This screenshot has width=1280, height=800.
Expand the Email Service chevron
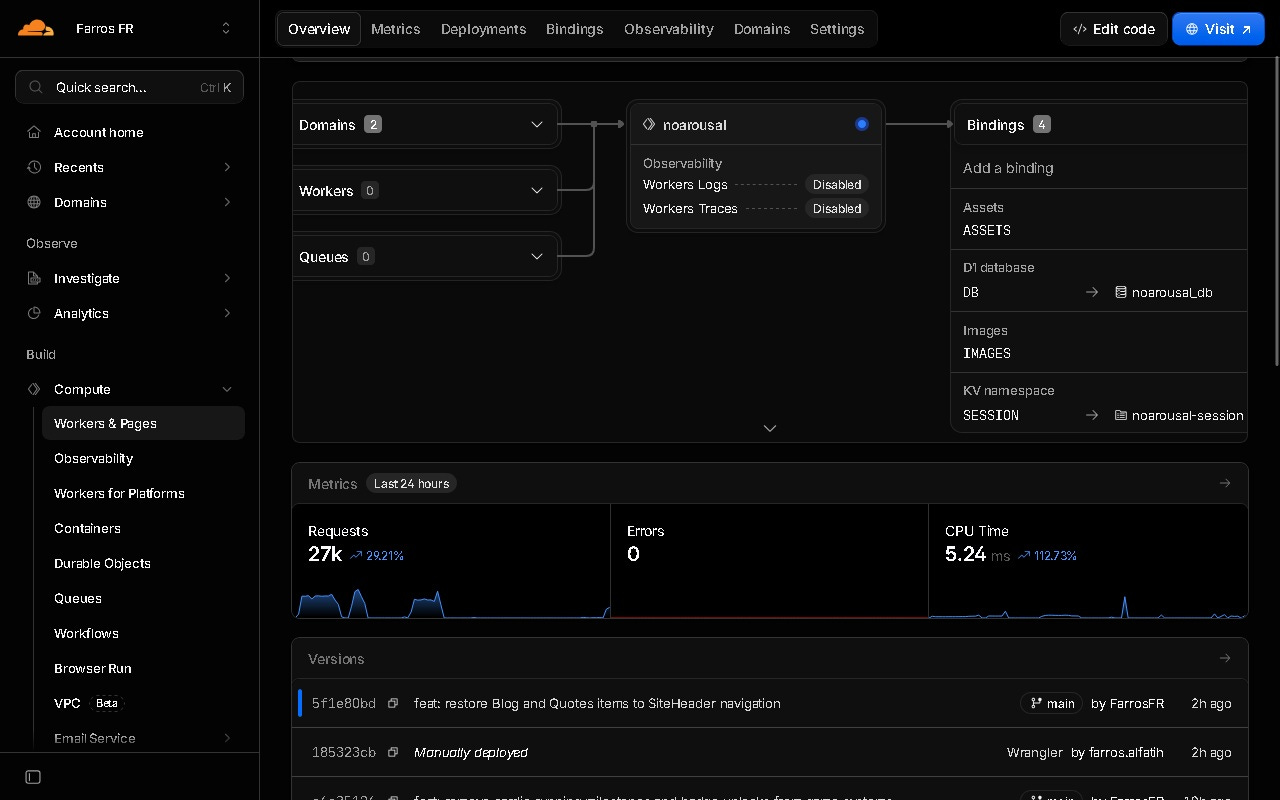pos(227,738)
